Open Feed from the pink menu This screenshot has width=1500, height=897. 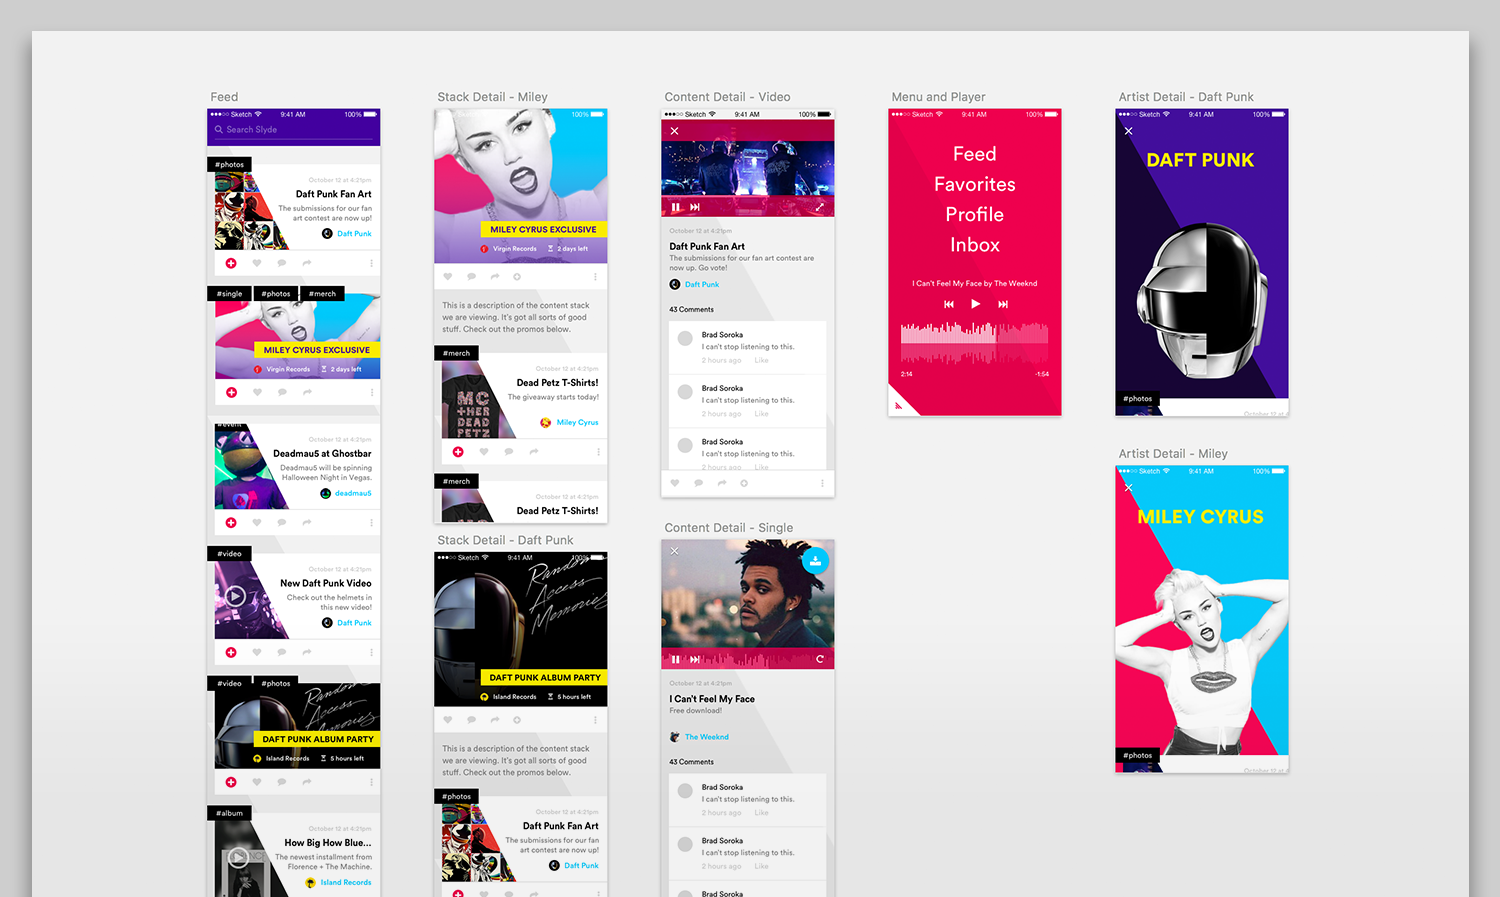[x=975, y=154]
